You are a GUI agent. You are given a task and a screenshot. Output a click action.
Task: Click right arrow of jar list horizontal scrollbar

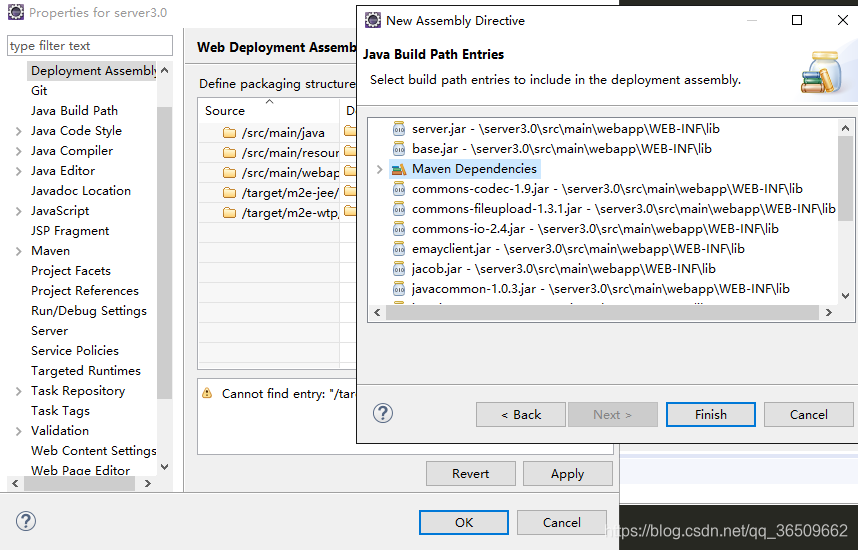(828, 312)
